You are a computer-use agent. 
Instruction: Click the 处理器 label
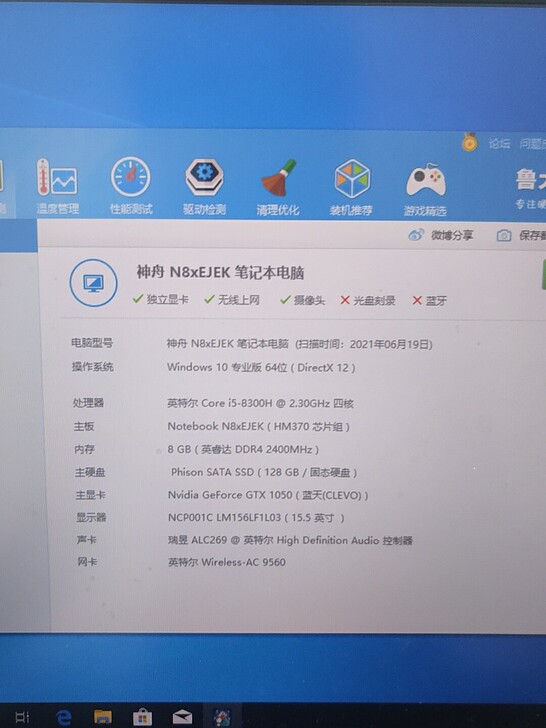88,403
